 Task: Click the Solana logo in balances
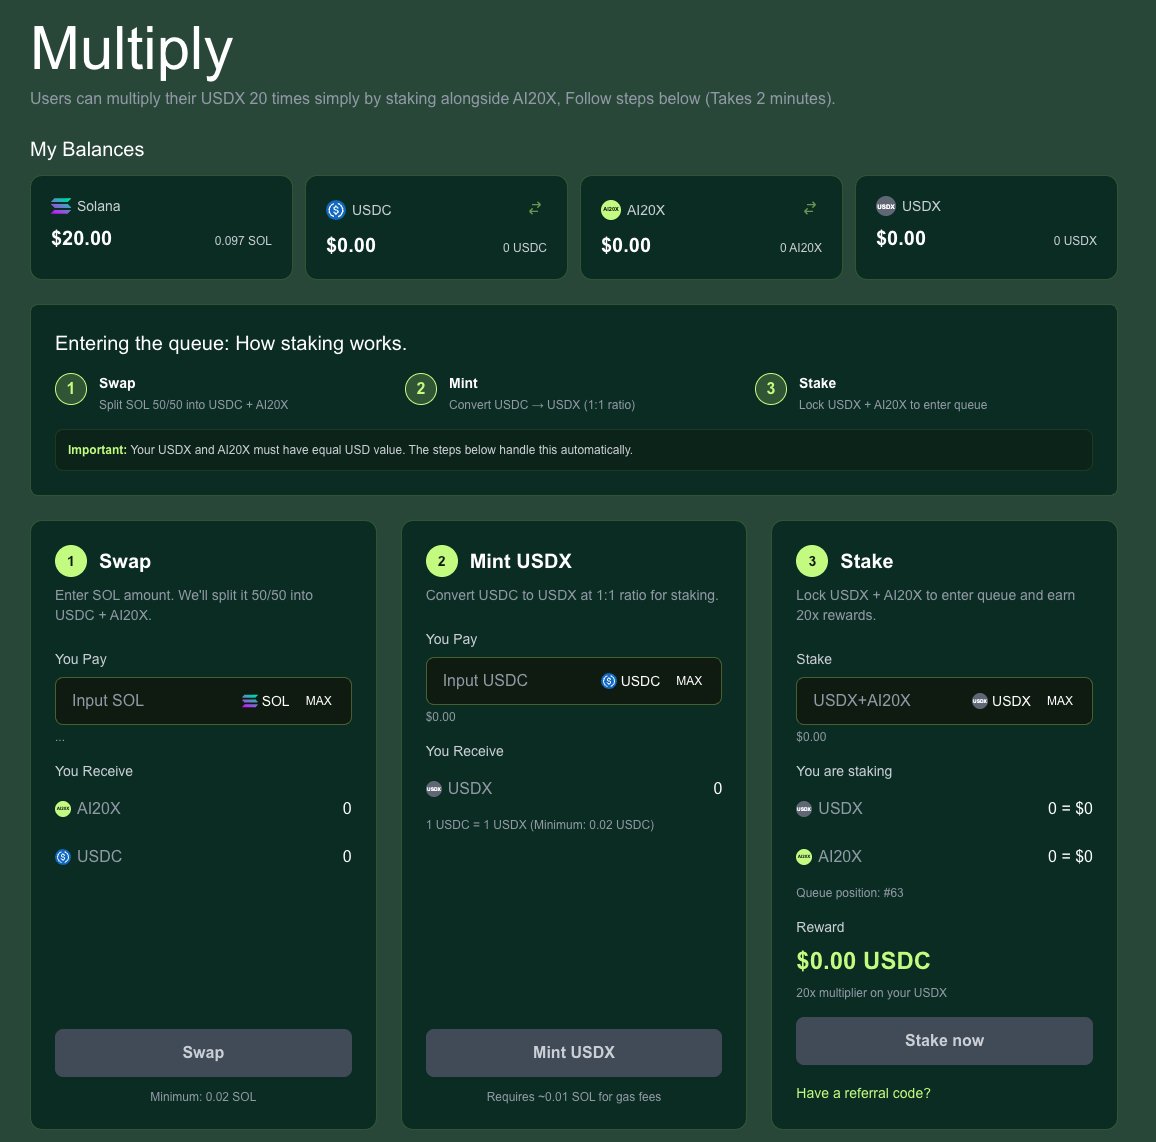click(61, 206)
